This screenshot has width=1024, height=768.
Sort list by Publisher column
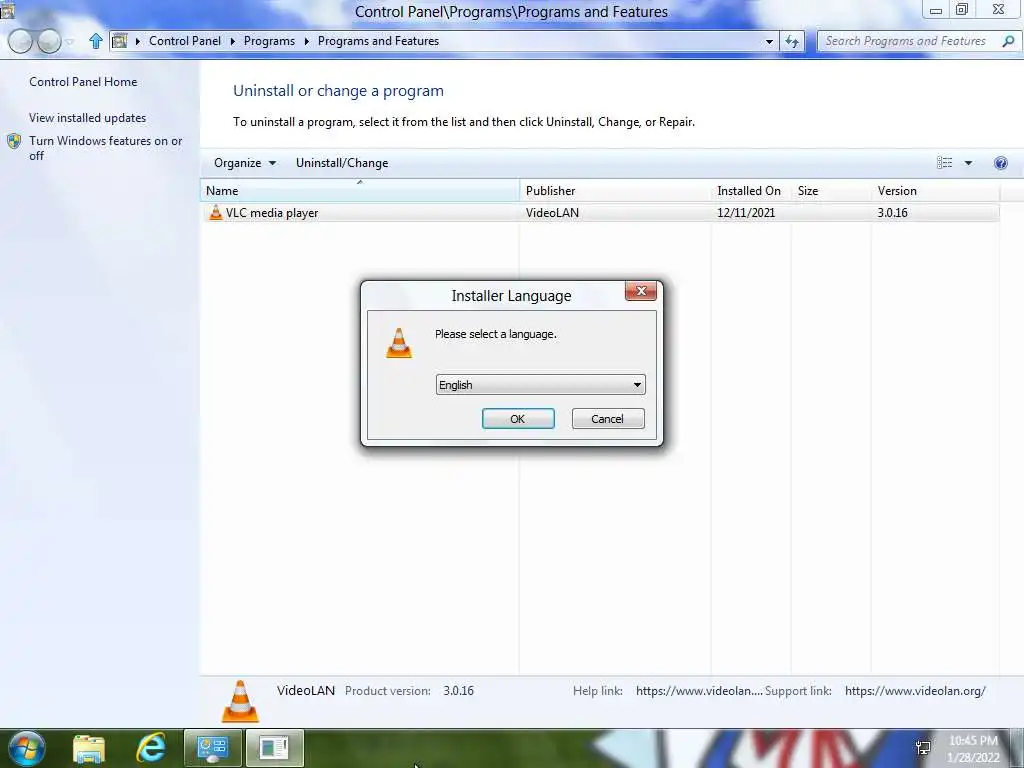click(615, 191)
